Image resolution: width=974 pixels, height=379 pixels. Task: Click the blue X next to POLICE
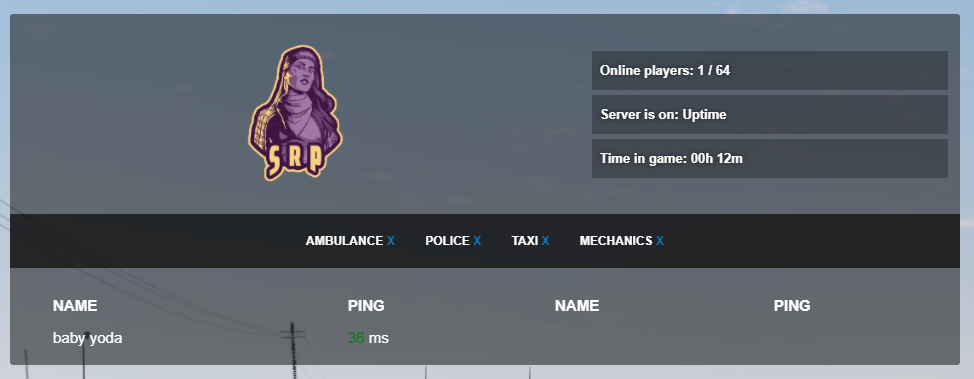[477, 241]
